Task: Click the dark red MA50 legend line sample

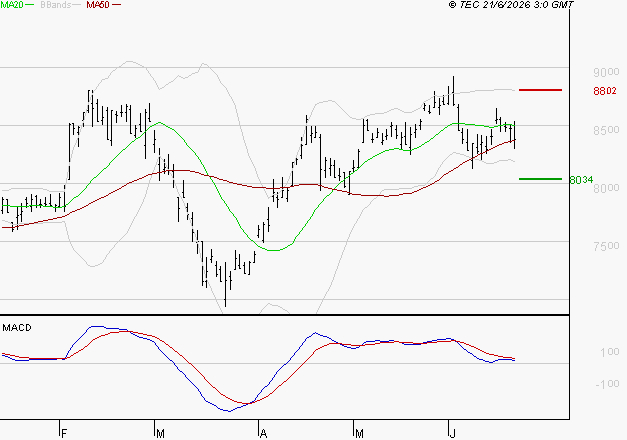Action: 116,5
